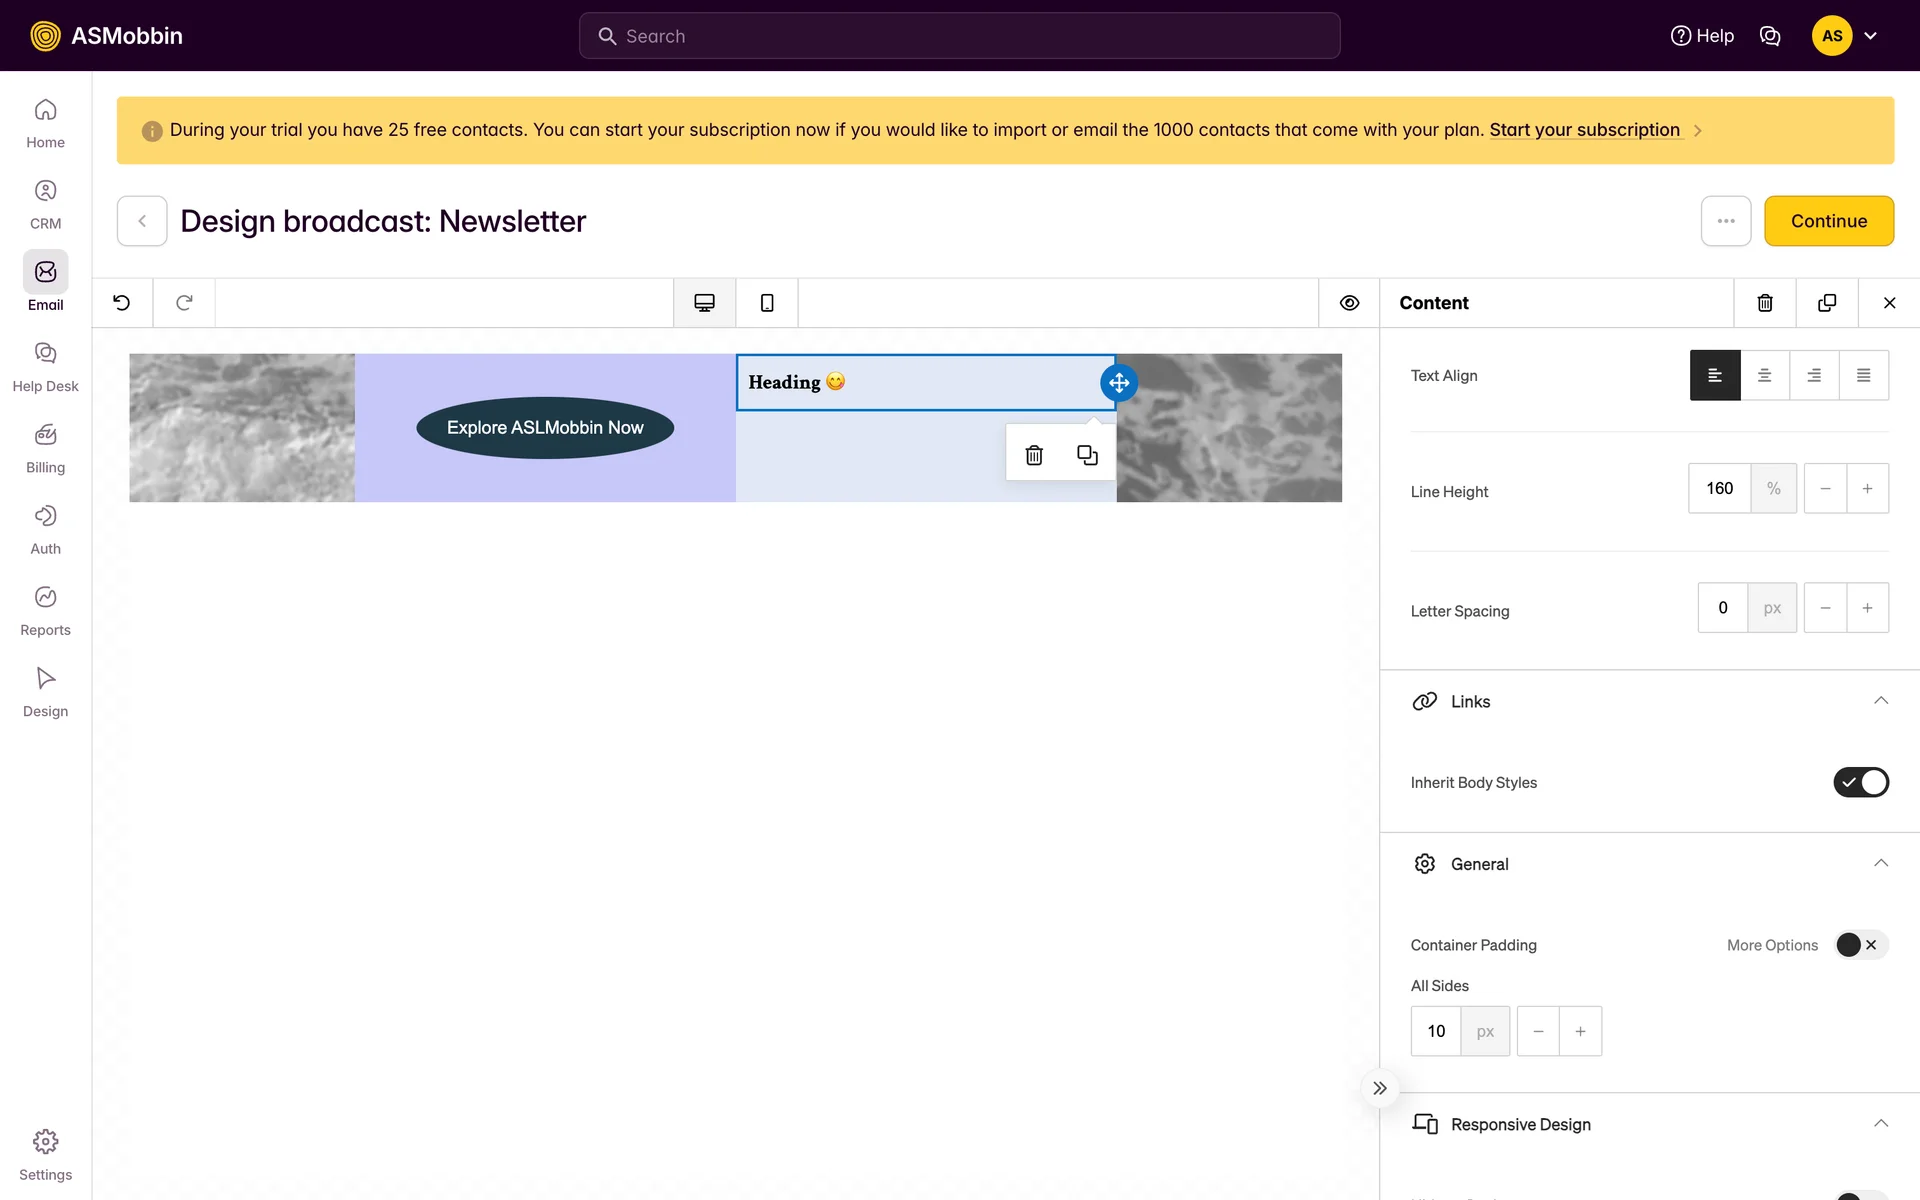Click chat messages icon in top bar

[x=1770, y=36]
